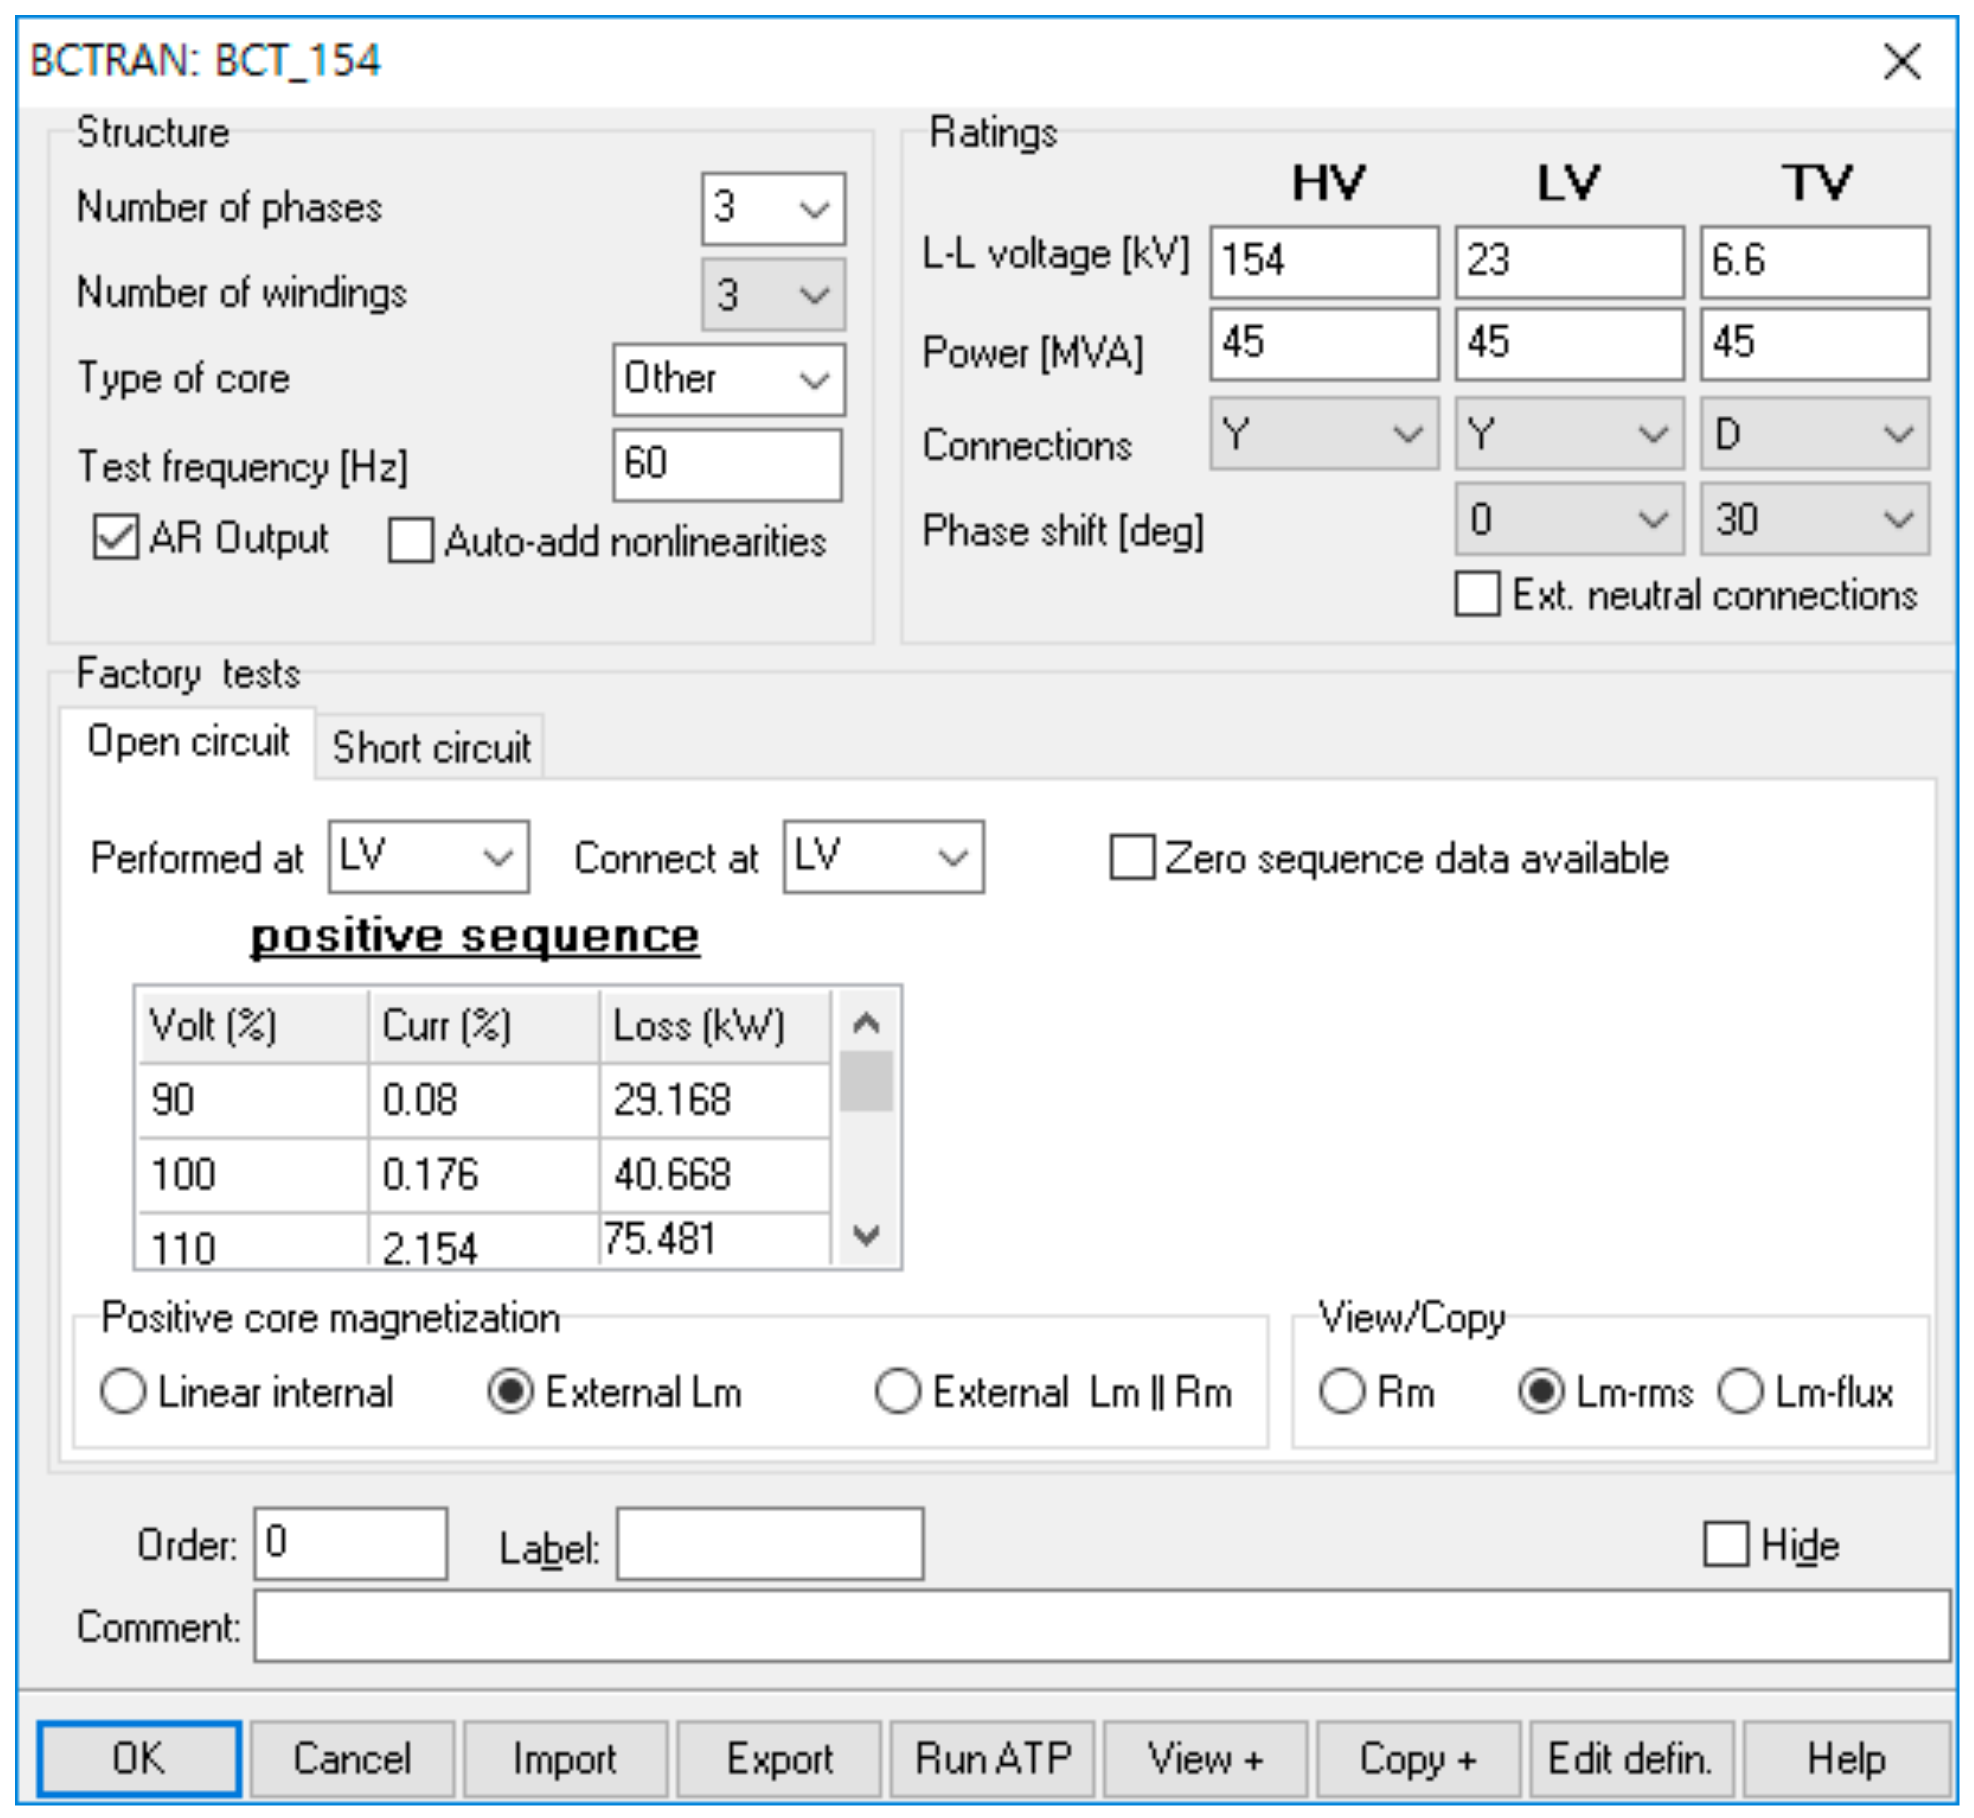The width and height of the screenshot is (1974, 1818).
Task: Click the Edit defin. button
Action: pos(1630,1758)
